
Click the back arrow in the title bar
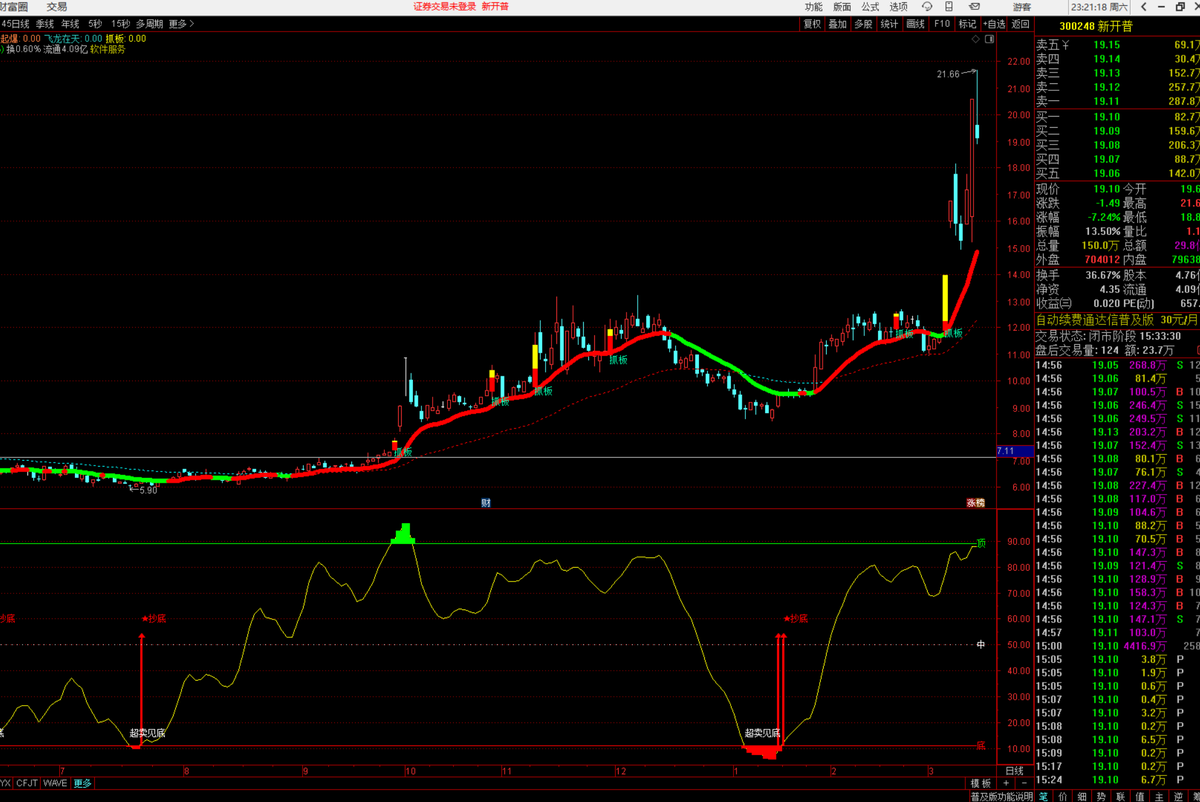(x=1144, y=6)
